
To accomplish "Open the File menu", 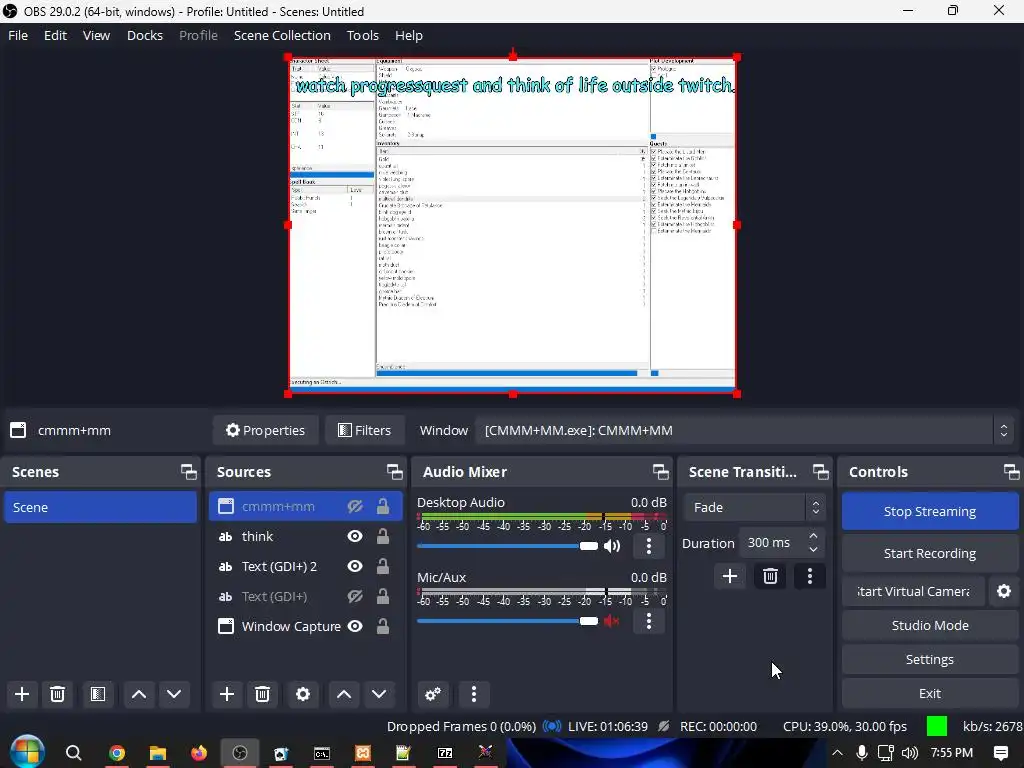I will (x=18, y=35).
